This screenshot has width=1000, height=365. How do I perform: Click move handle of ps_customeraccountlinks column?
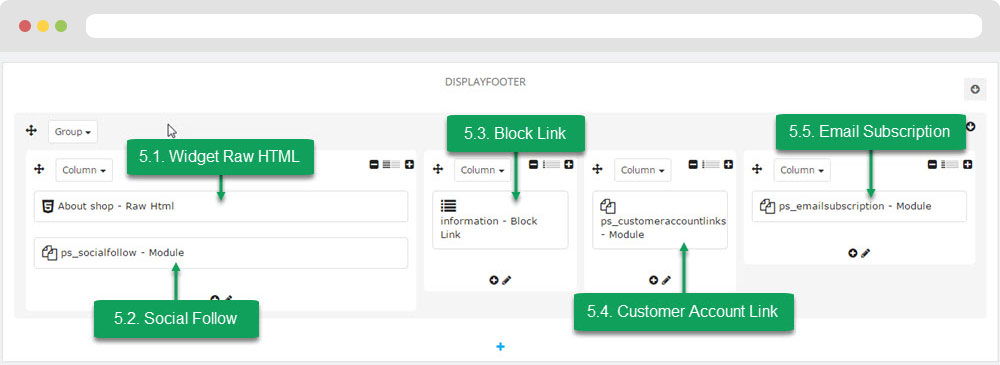(x=598, y=169)
